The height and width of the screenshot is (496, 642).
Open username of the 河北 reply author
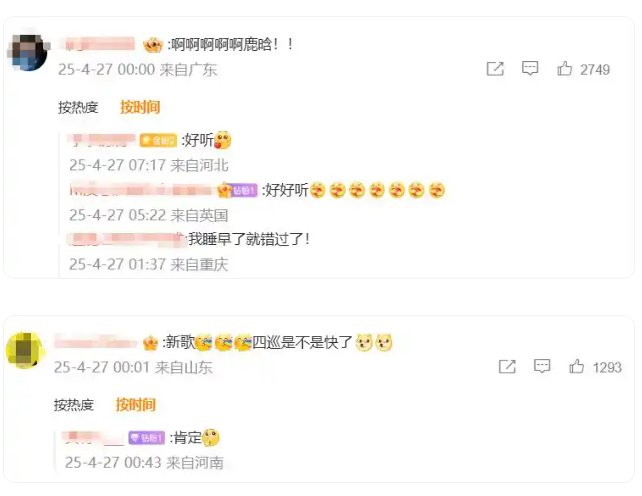click(101, 140)
